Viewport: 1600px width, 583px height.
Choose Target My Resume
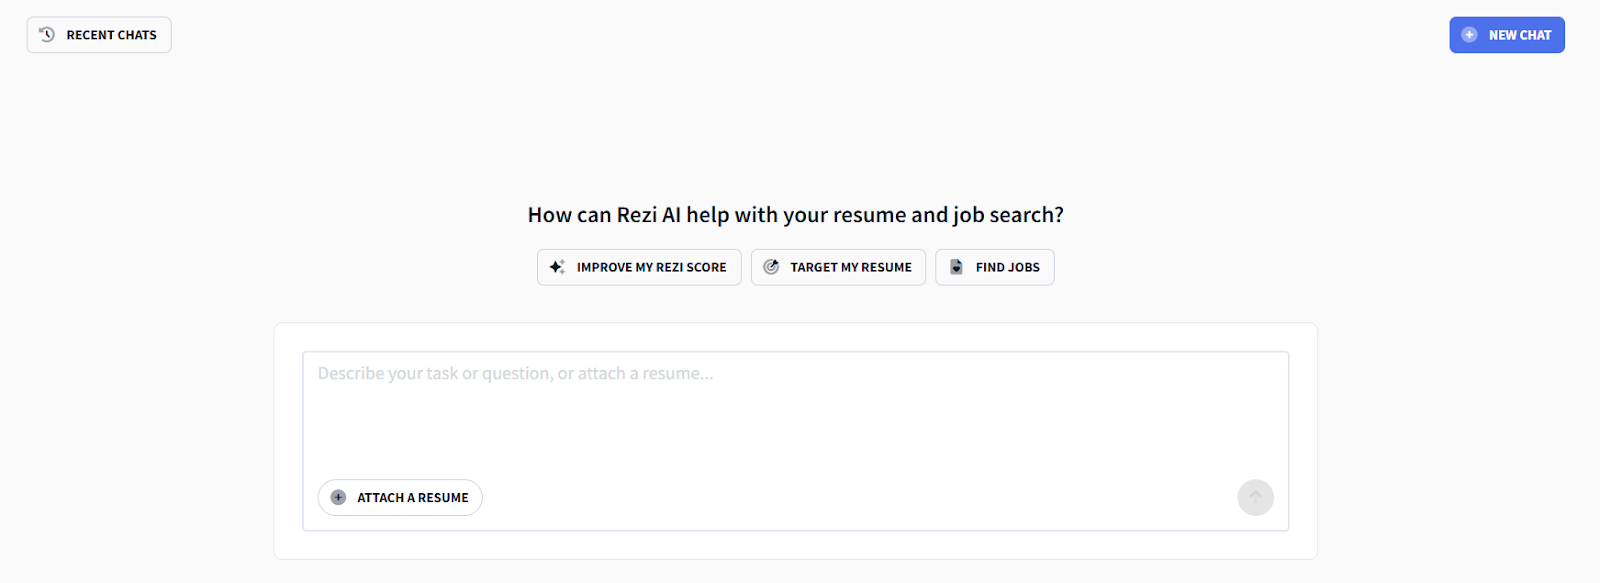(x=838, y=267)
